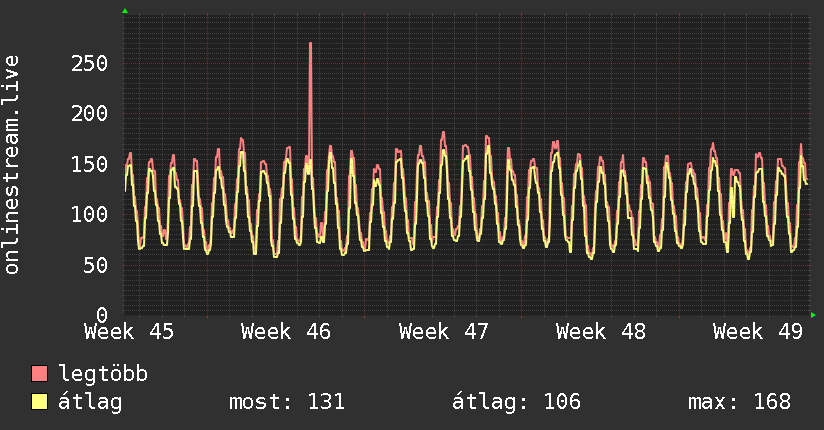Click the Week 46 axis label
This screenshot has width=824, height=430.
pos(286,332)
